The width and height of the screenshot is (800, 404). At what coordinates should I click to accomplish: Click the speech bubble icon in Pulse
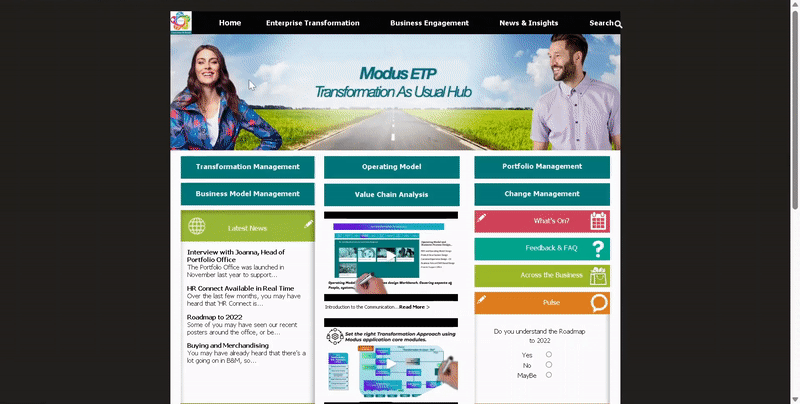click(599, 302)
